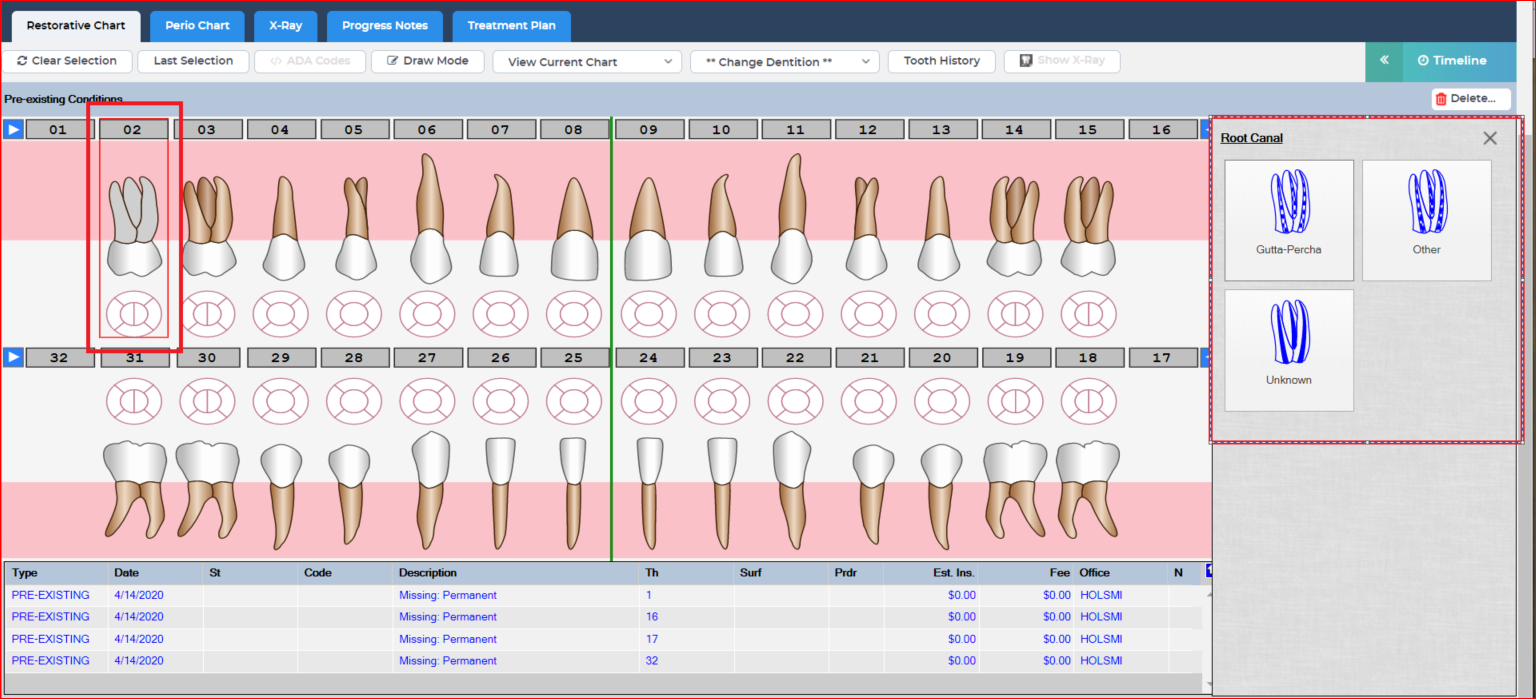
Task: Toggle tooth number 25 label
Action: pos(574,358)
